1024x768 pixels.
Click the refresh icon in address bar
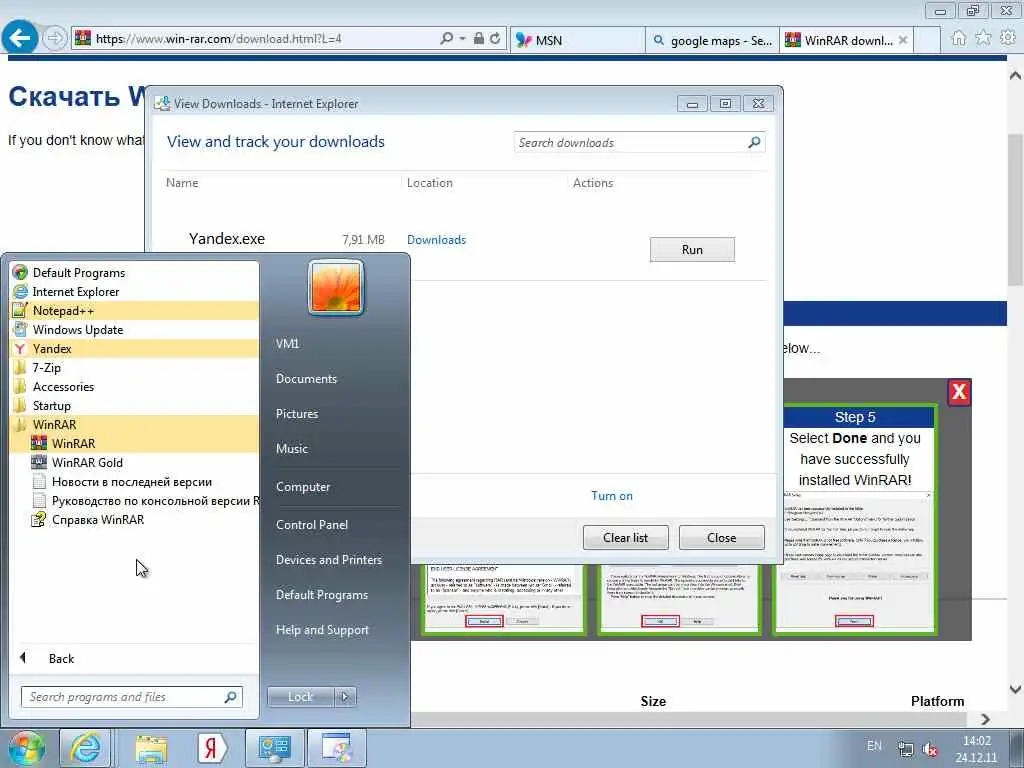point(496,39)
